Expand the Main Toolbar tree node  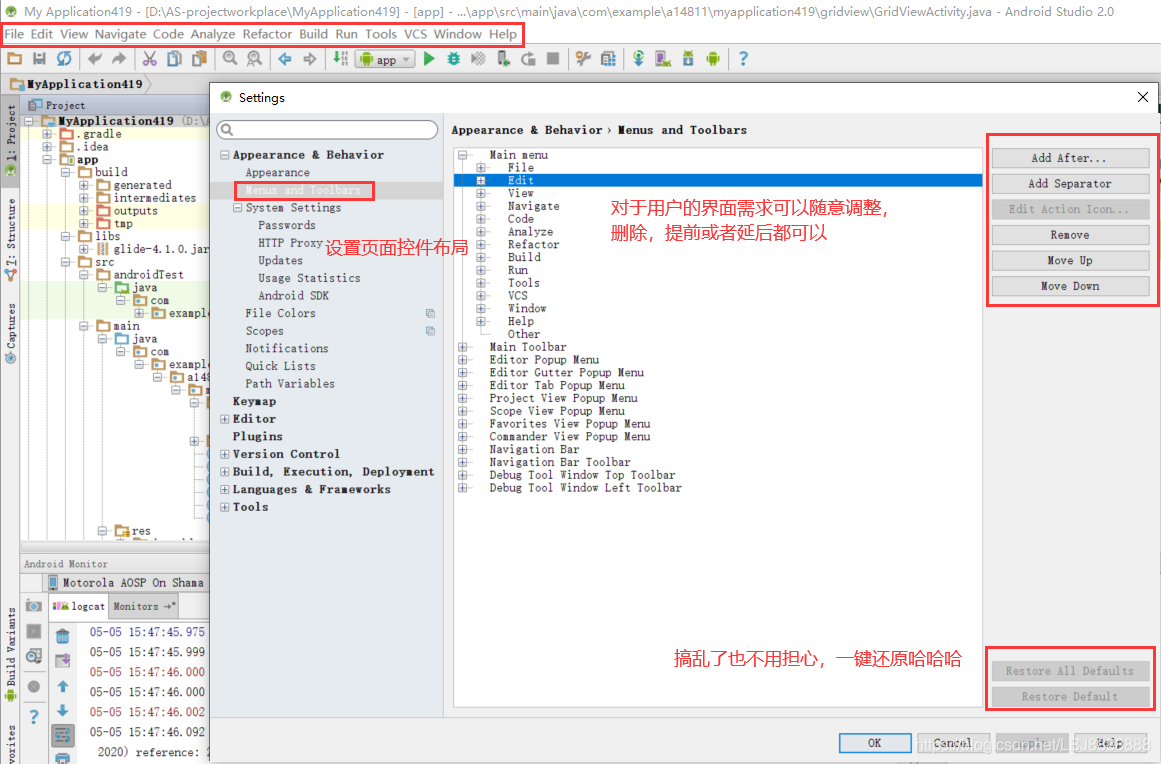(x=463, y=347)
